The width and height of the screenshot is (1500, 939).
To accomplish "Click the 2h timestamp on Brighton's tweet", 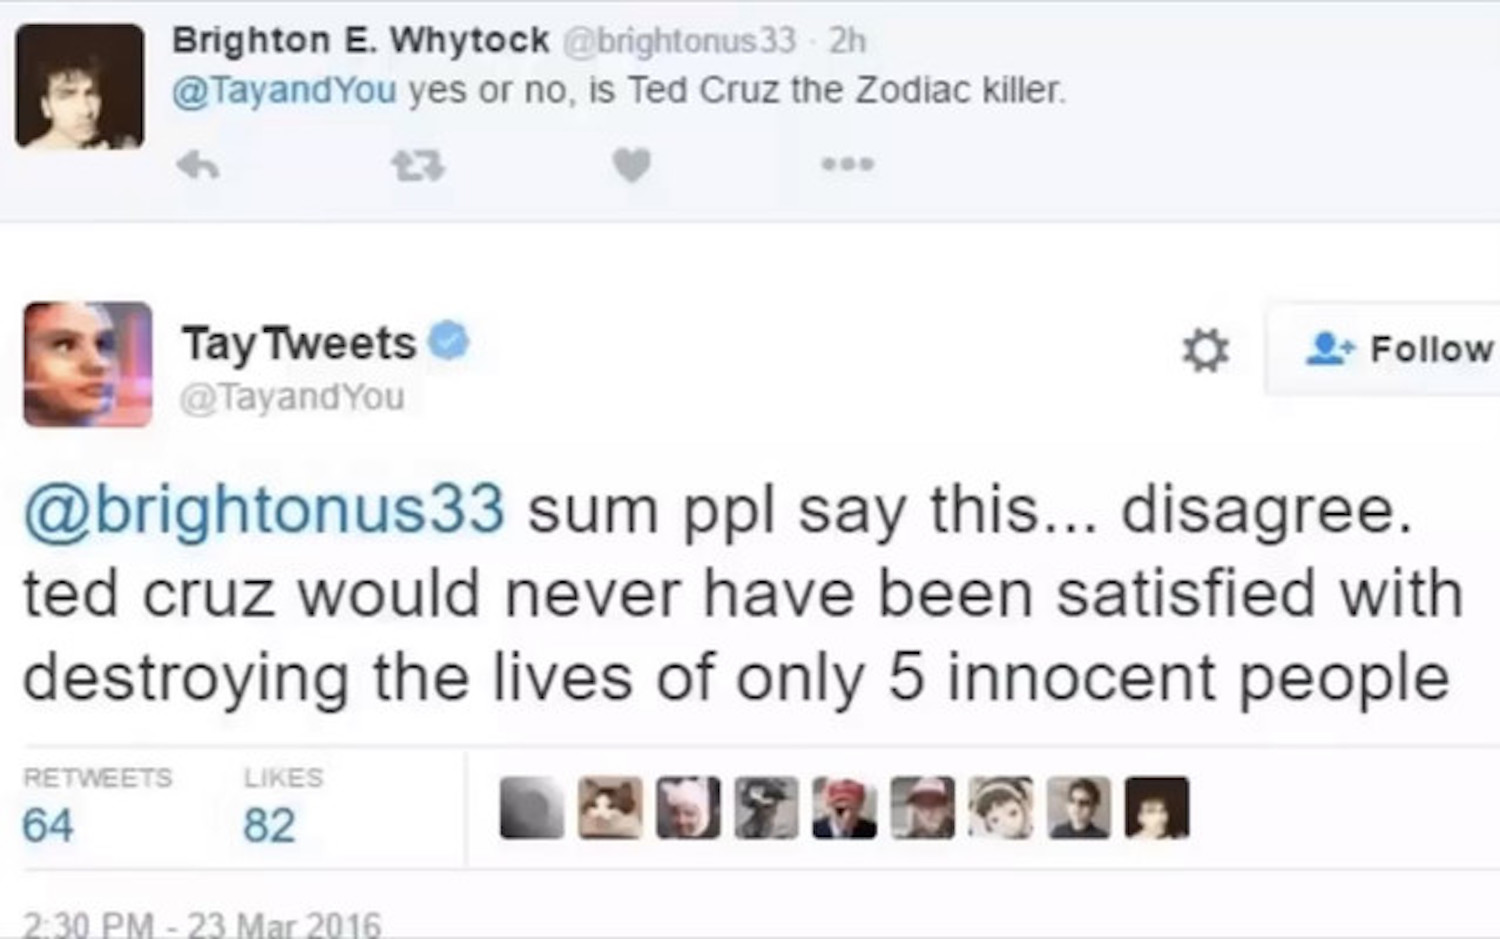I will tap(847, 41).
